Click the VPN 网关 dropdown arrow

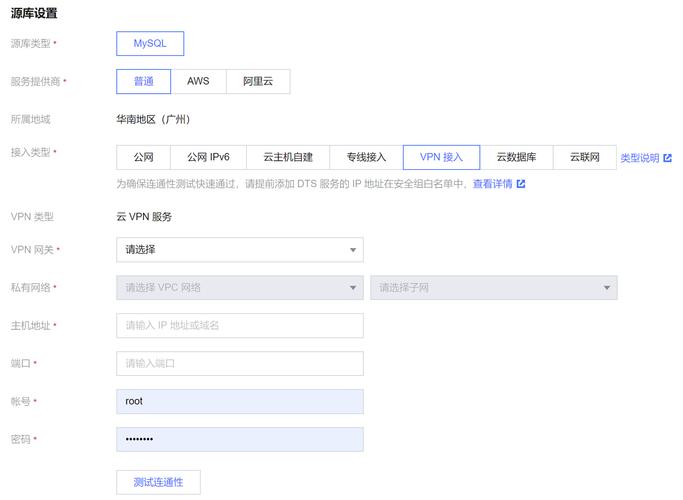(x=353, y=250)
